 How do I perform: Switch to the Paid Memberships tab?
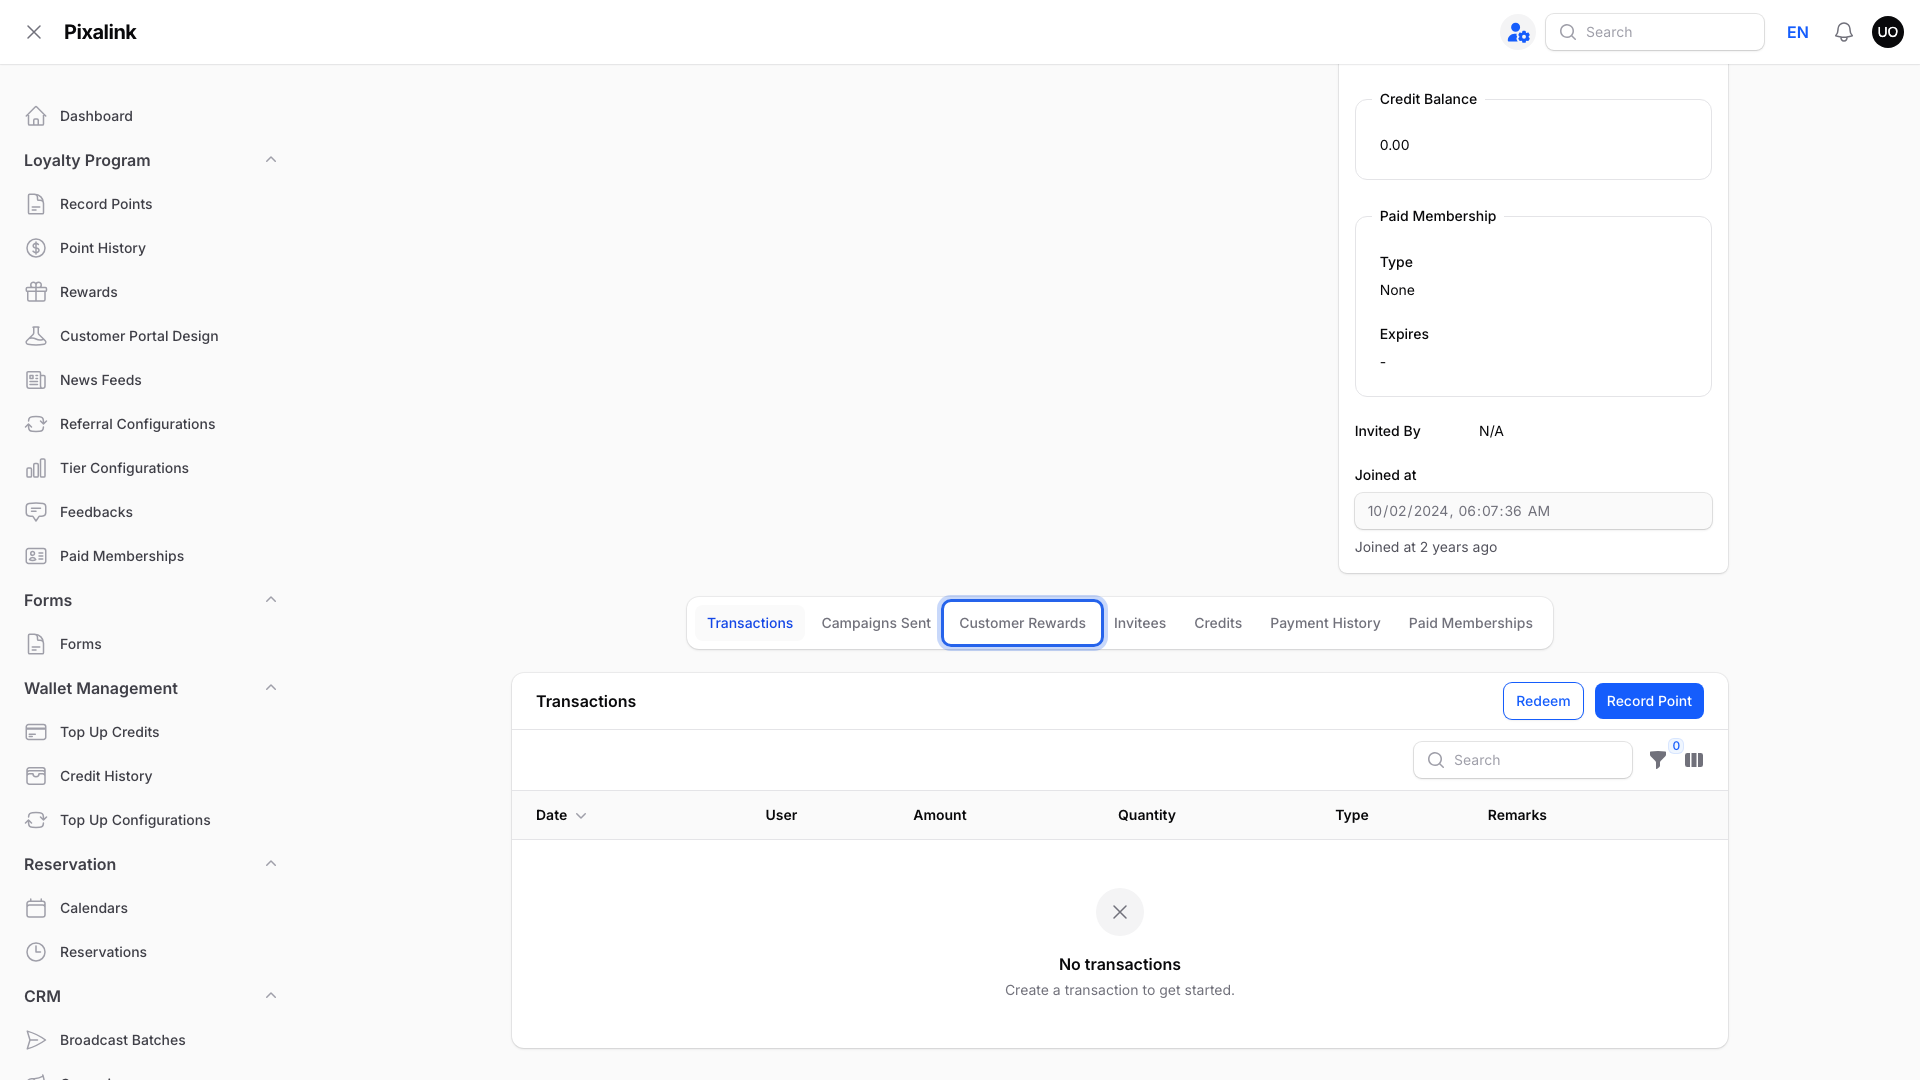pos(1470,623)
